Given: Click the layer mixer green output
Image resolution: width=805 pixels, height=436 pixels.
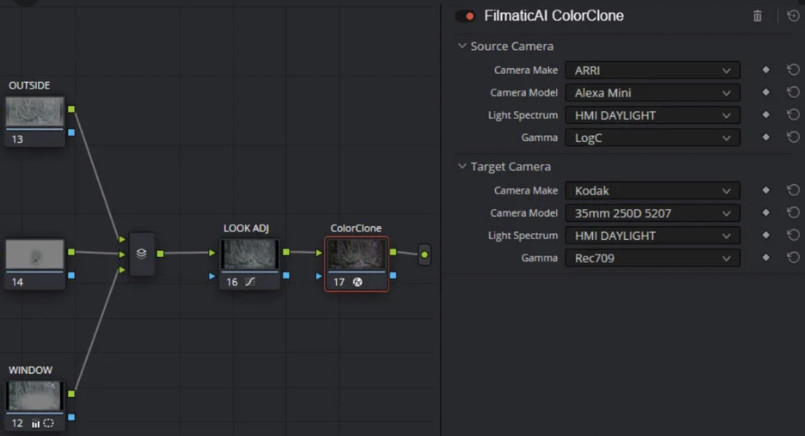Looking at the screenshot, I should (160, 254).
